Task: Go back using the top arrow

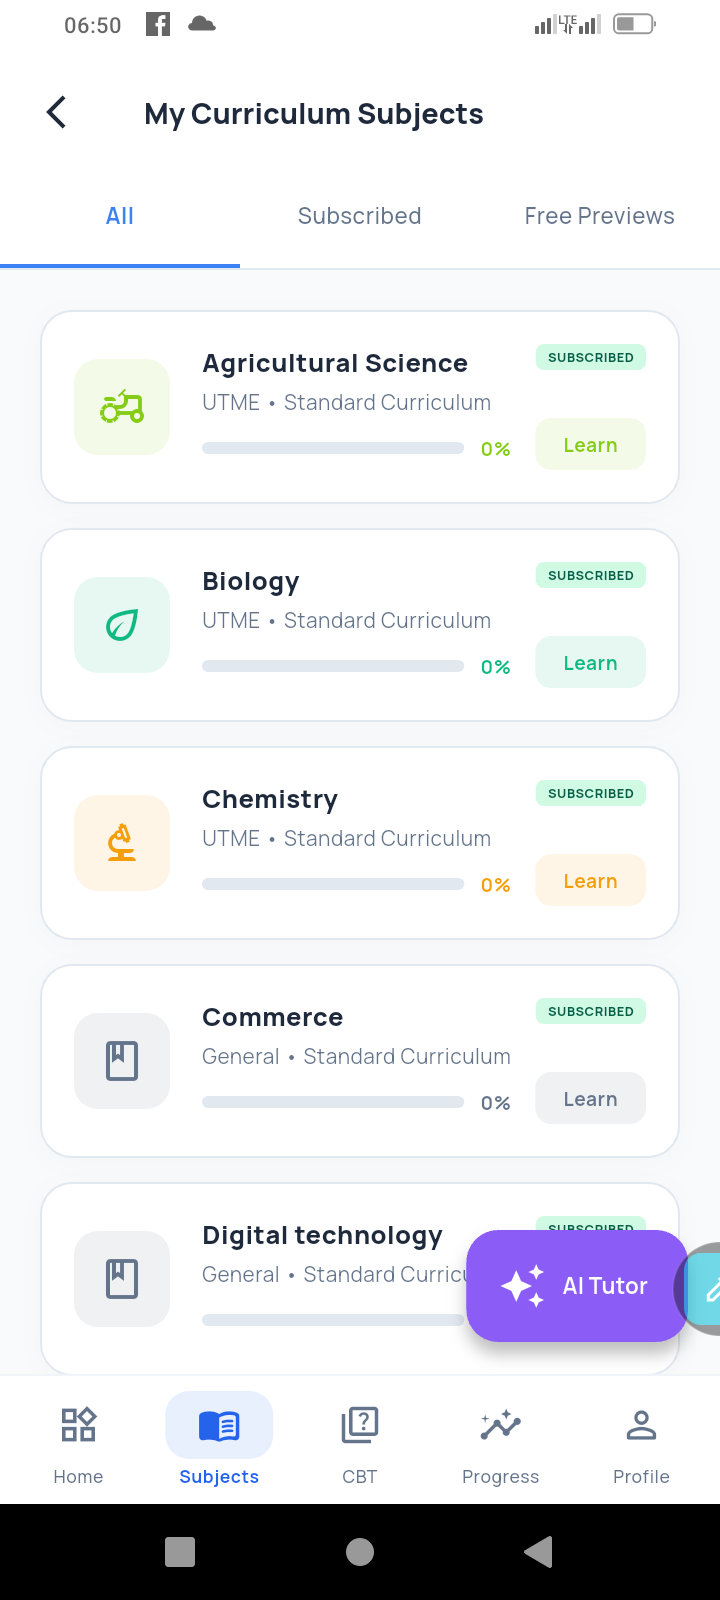Action: point(57,112)
